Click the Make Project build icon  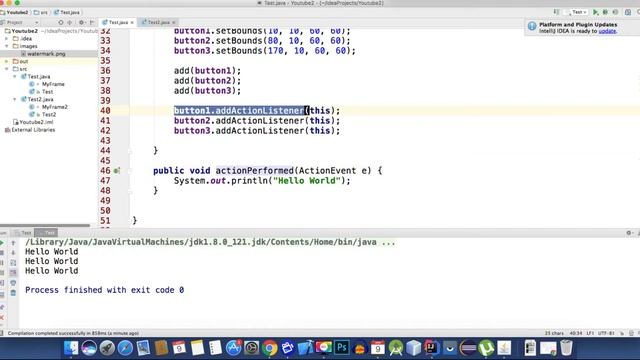[x=556, y=12]
